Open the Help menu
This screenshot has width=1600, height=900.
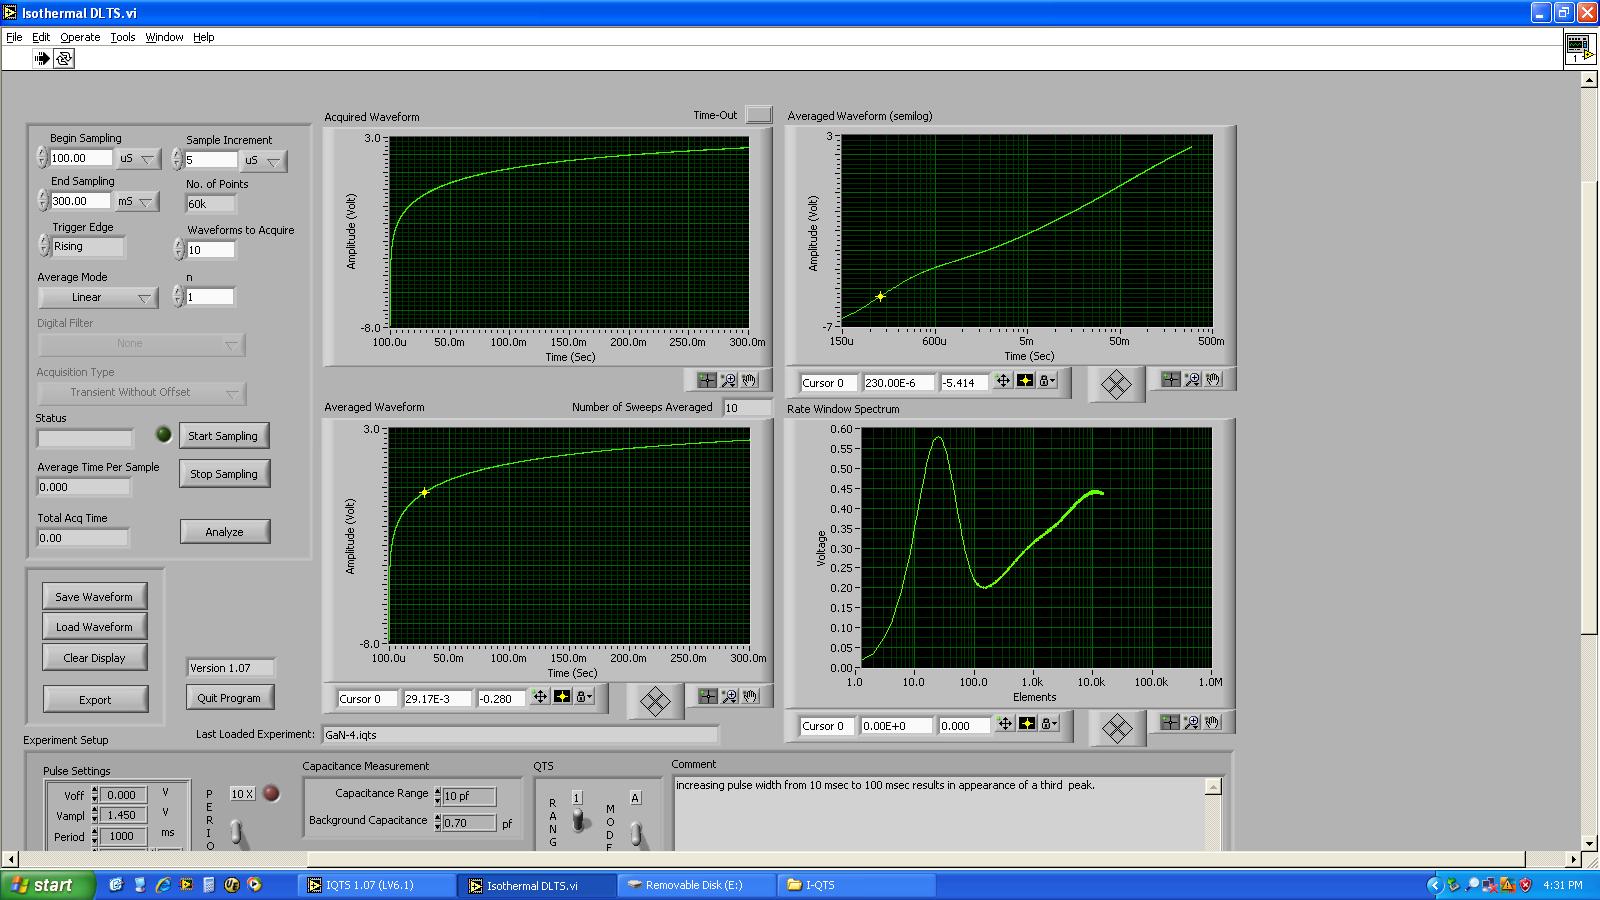(x=204, y=37)
